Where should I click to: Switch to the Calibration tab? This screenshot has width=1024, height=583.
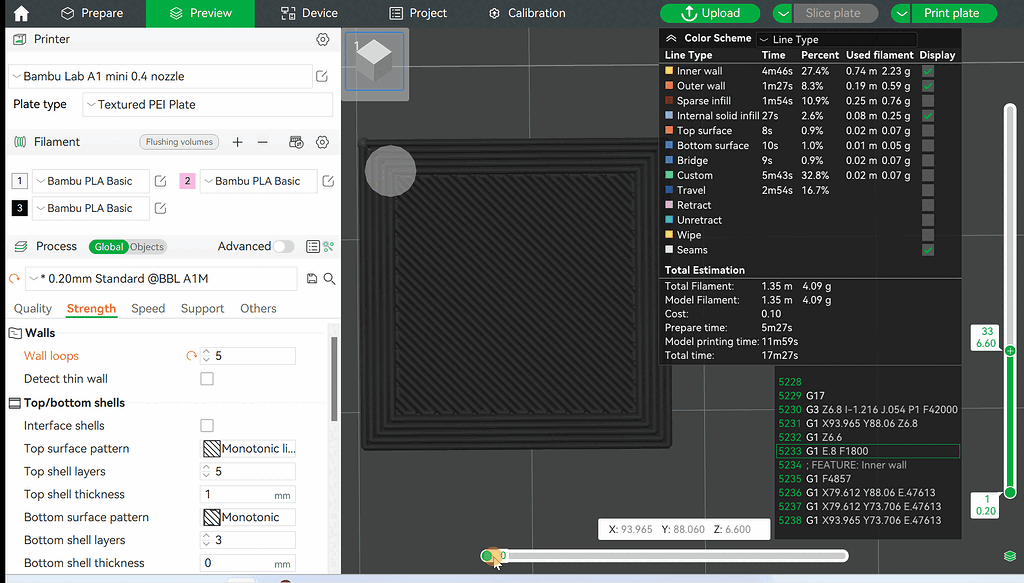coord(527,13)
